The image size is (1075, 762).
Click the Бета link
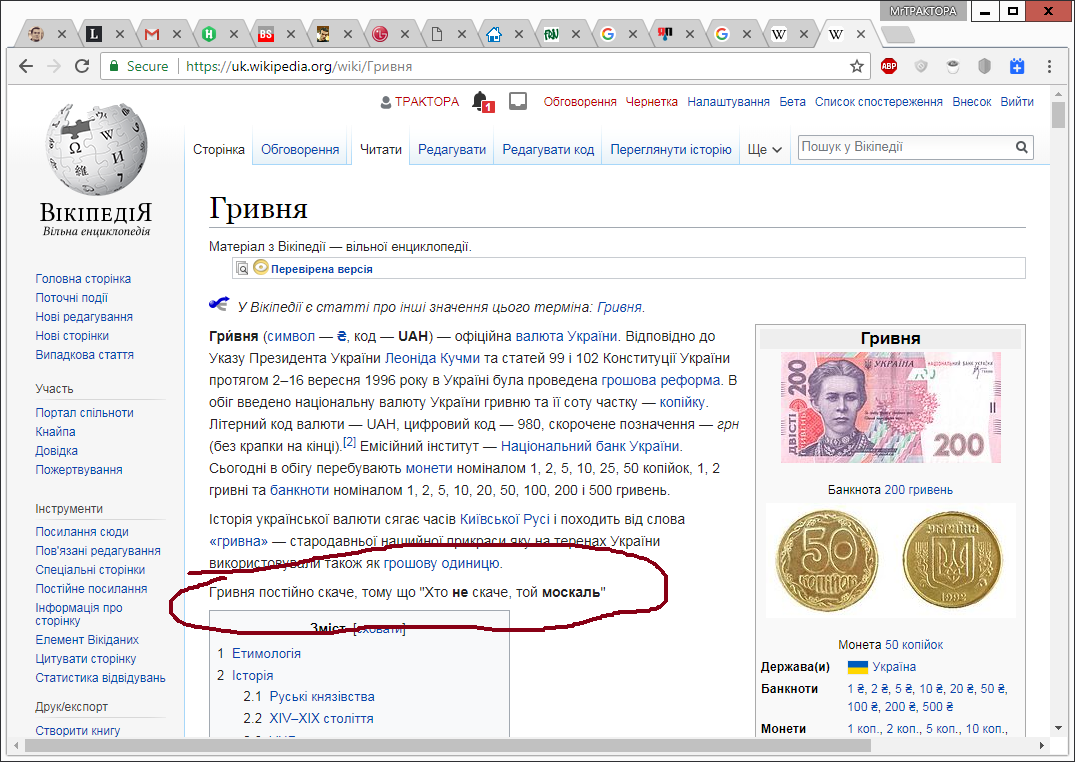[793, 102]
